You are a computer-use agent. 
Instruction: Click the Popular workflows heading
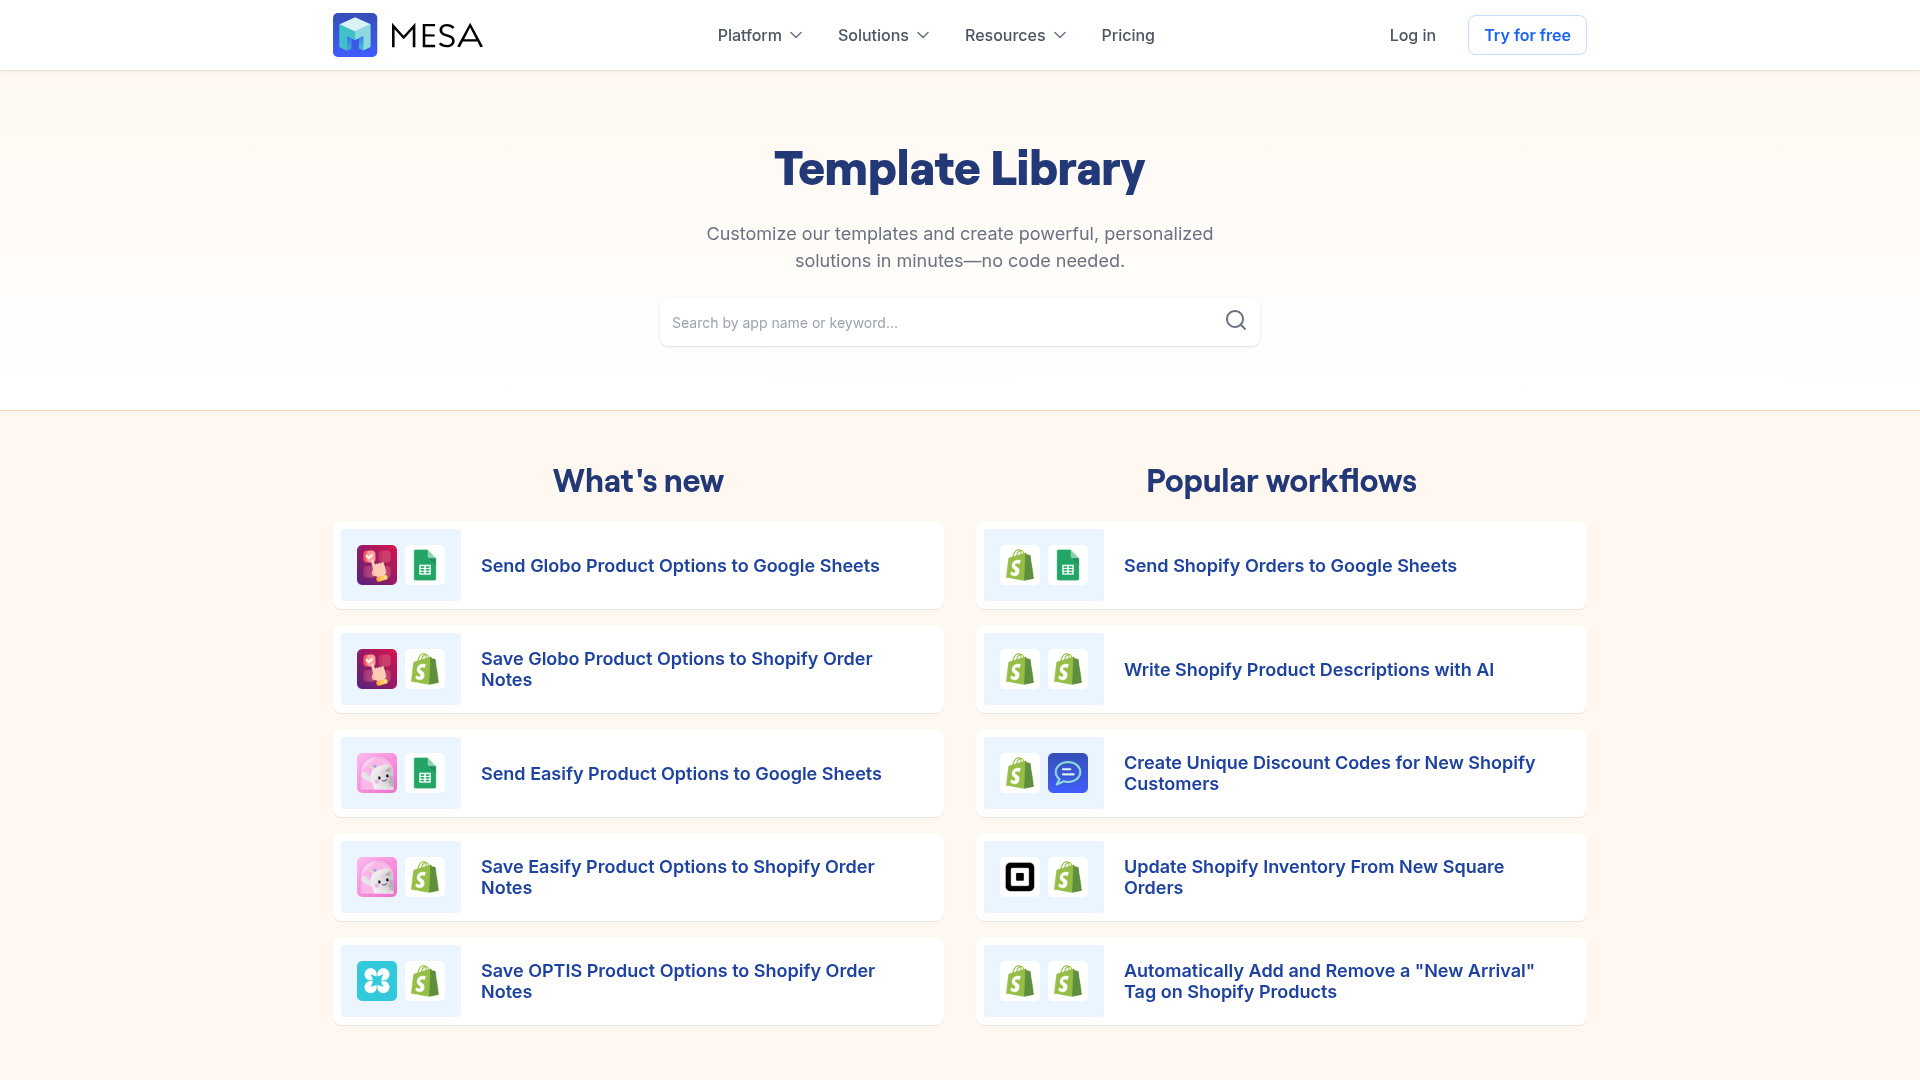[x=1281, y=481]
